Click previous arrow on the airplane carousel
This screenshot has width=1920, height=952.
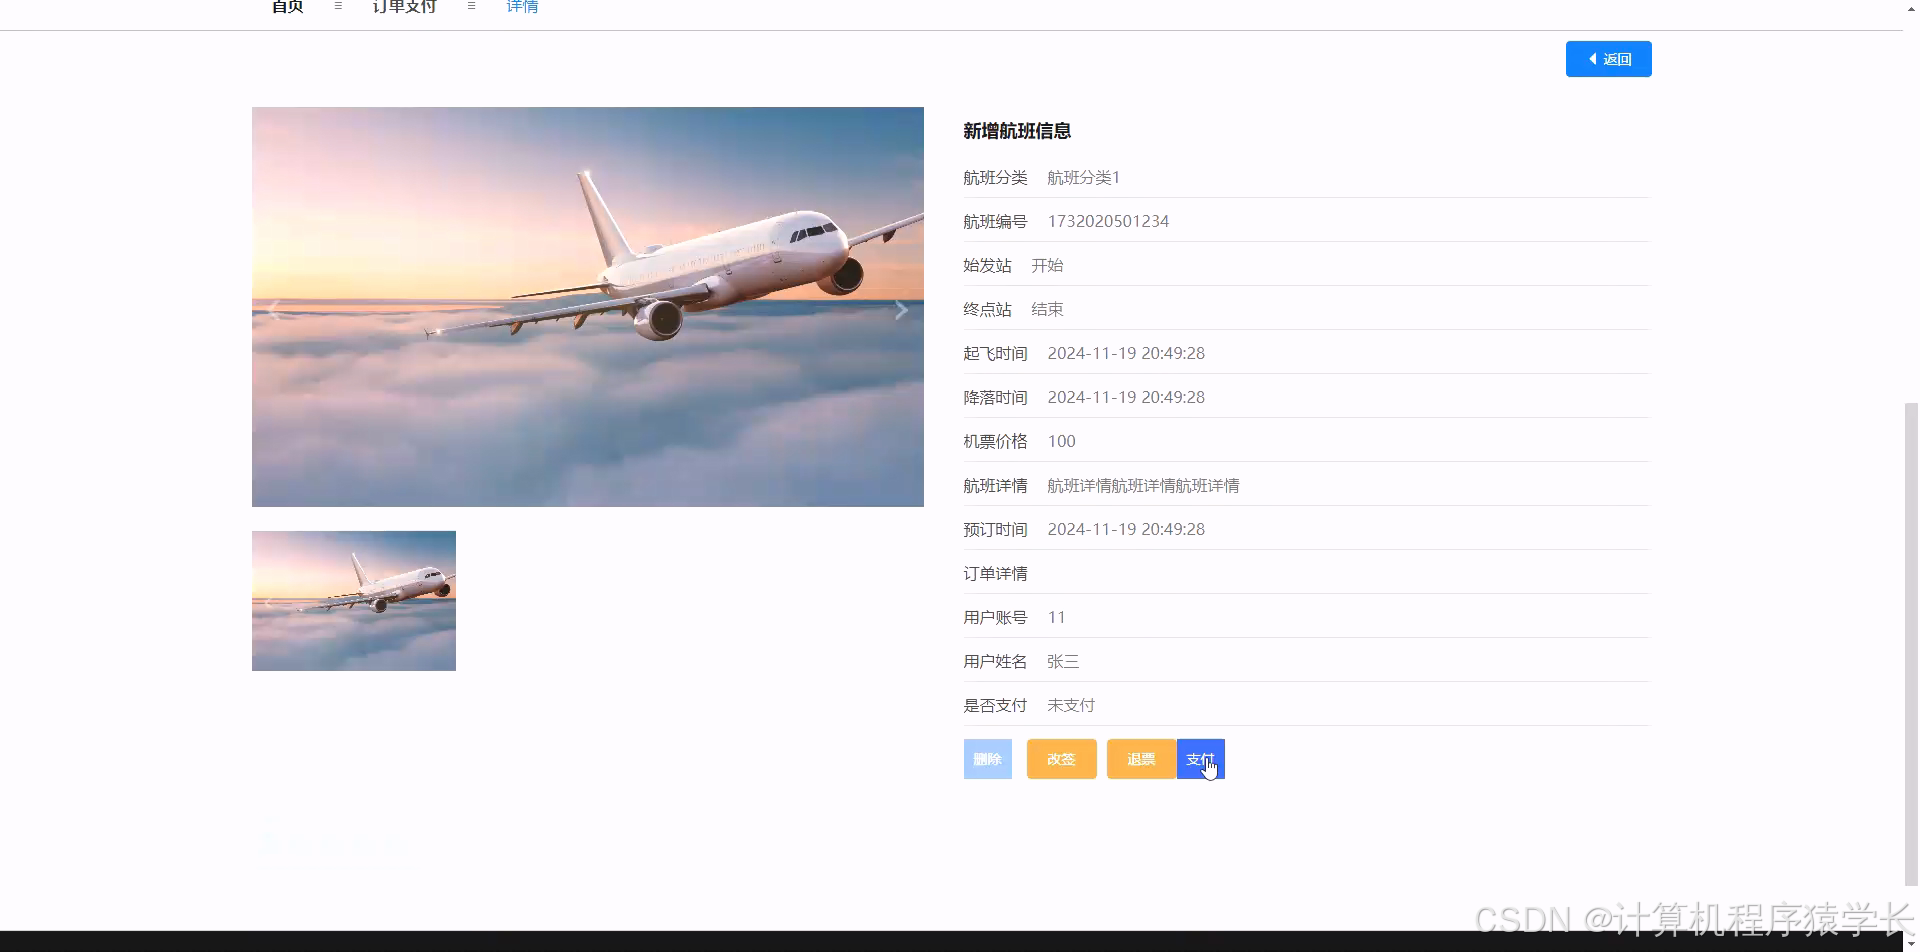[x=273, y=309]
